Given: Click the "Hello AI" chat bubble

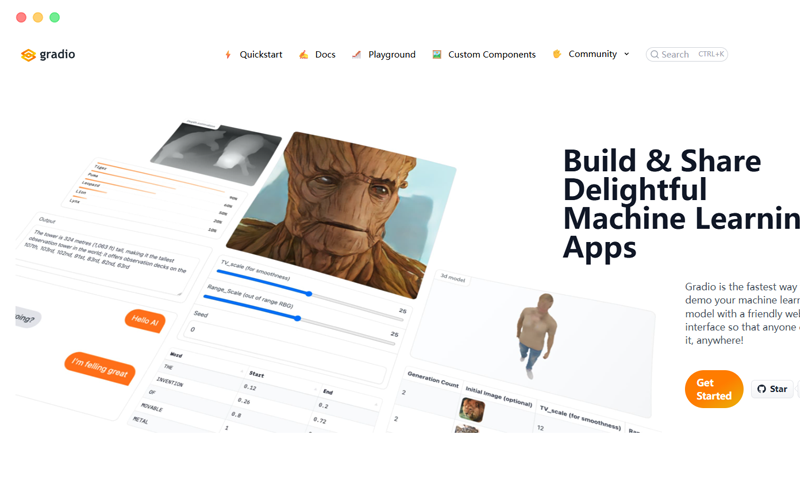Looking at the screenshot, I should (x=145, y=321).
